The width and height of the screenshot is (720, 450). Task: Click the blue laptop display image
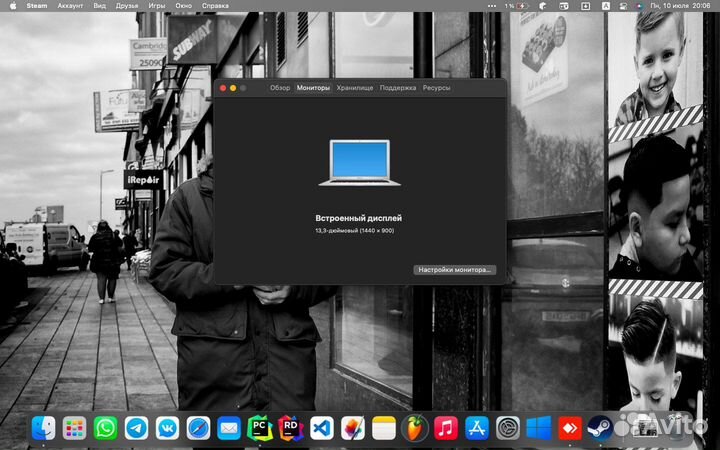(x=360, y=163)
